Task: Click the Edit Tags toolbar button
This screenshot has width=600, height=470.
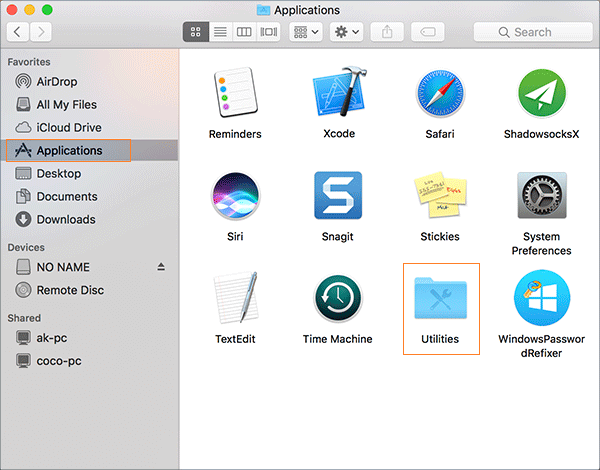Action: [x=428, y=32]
